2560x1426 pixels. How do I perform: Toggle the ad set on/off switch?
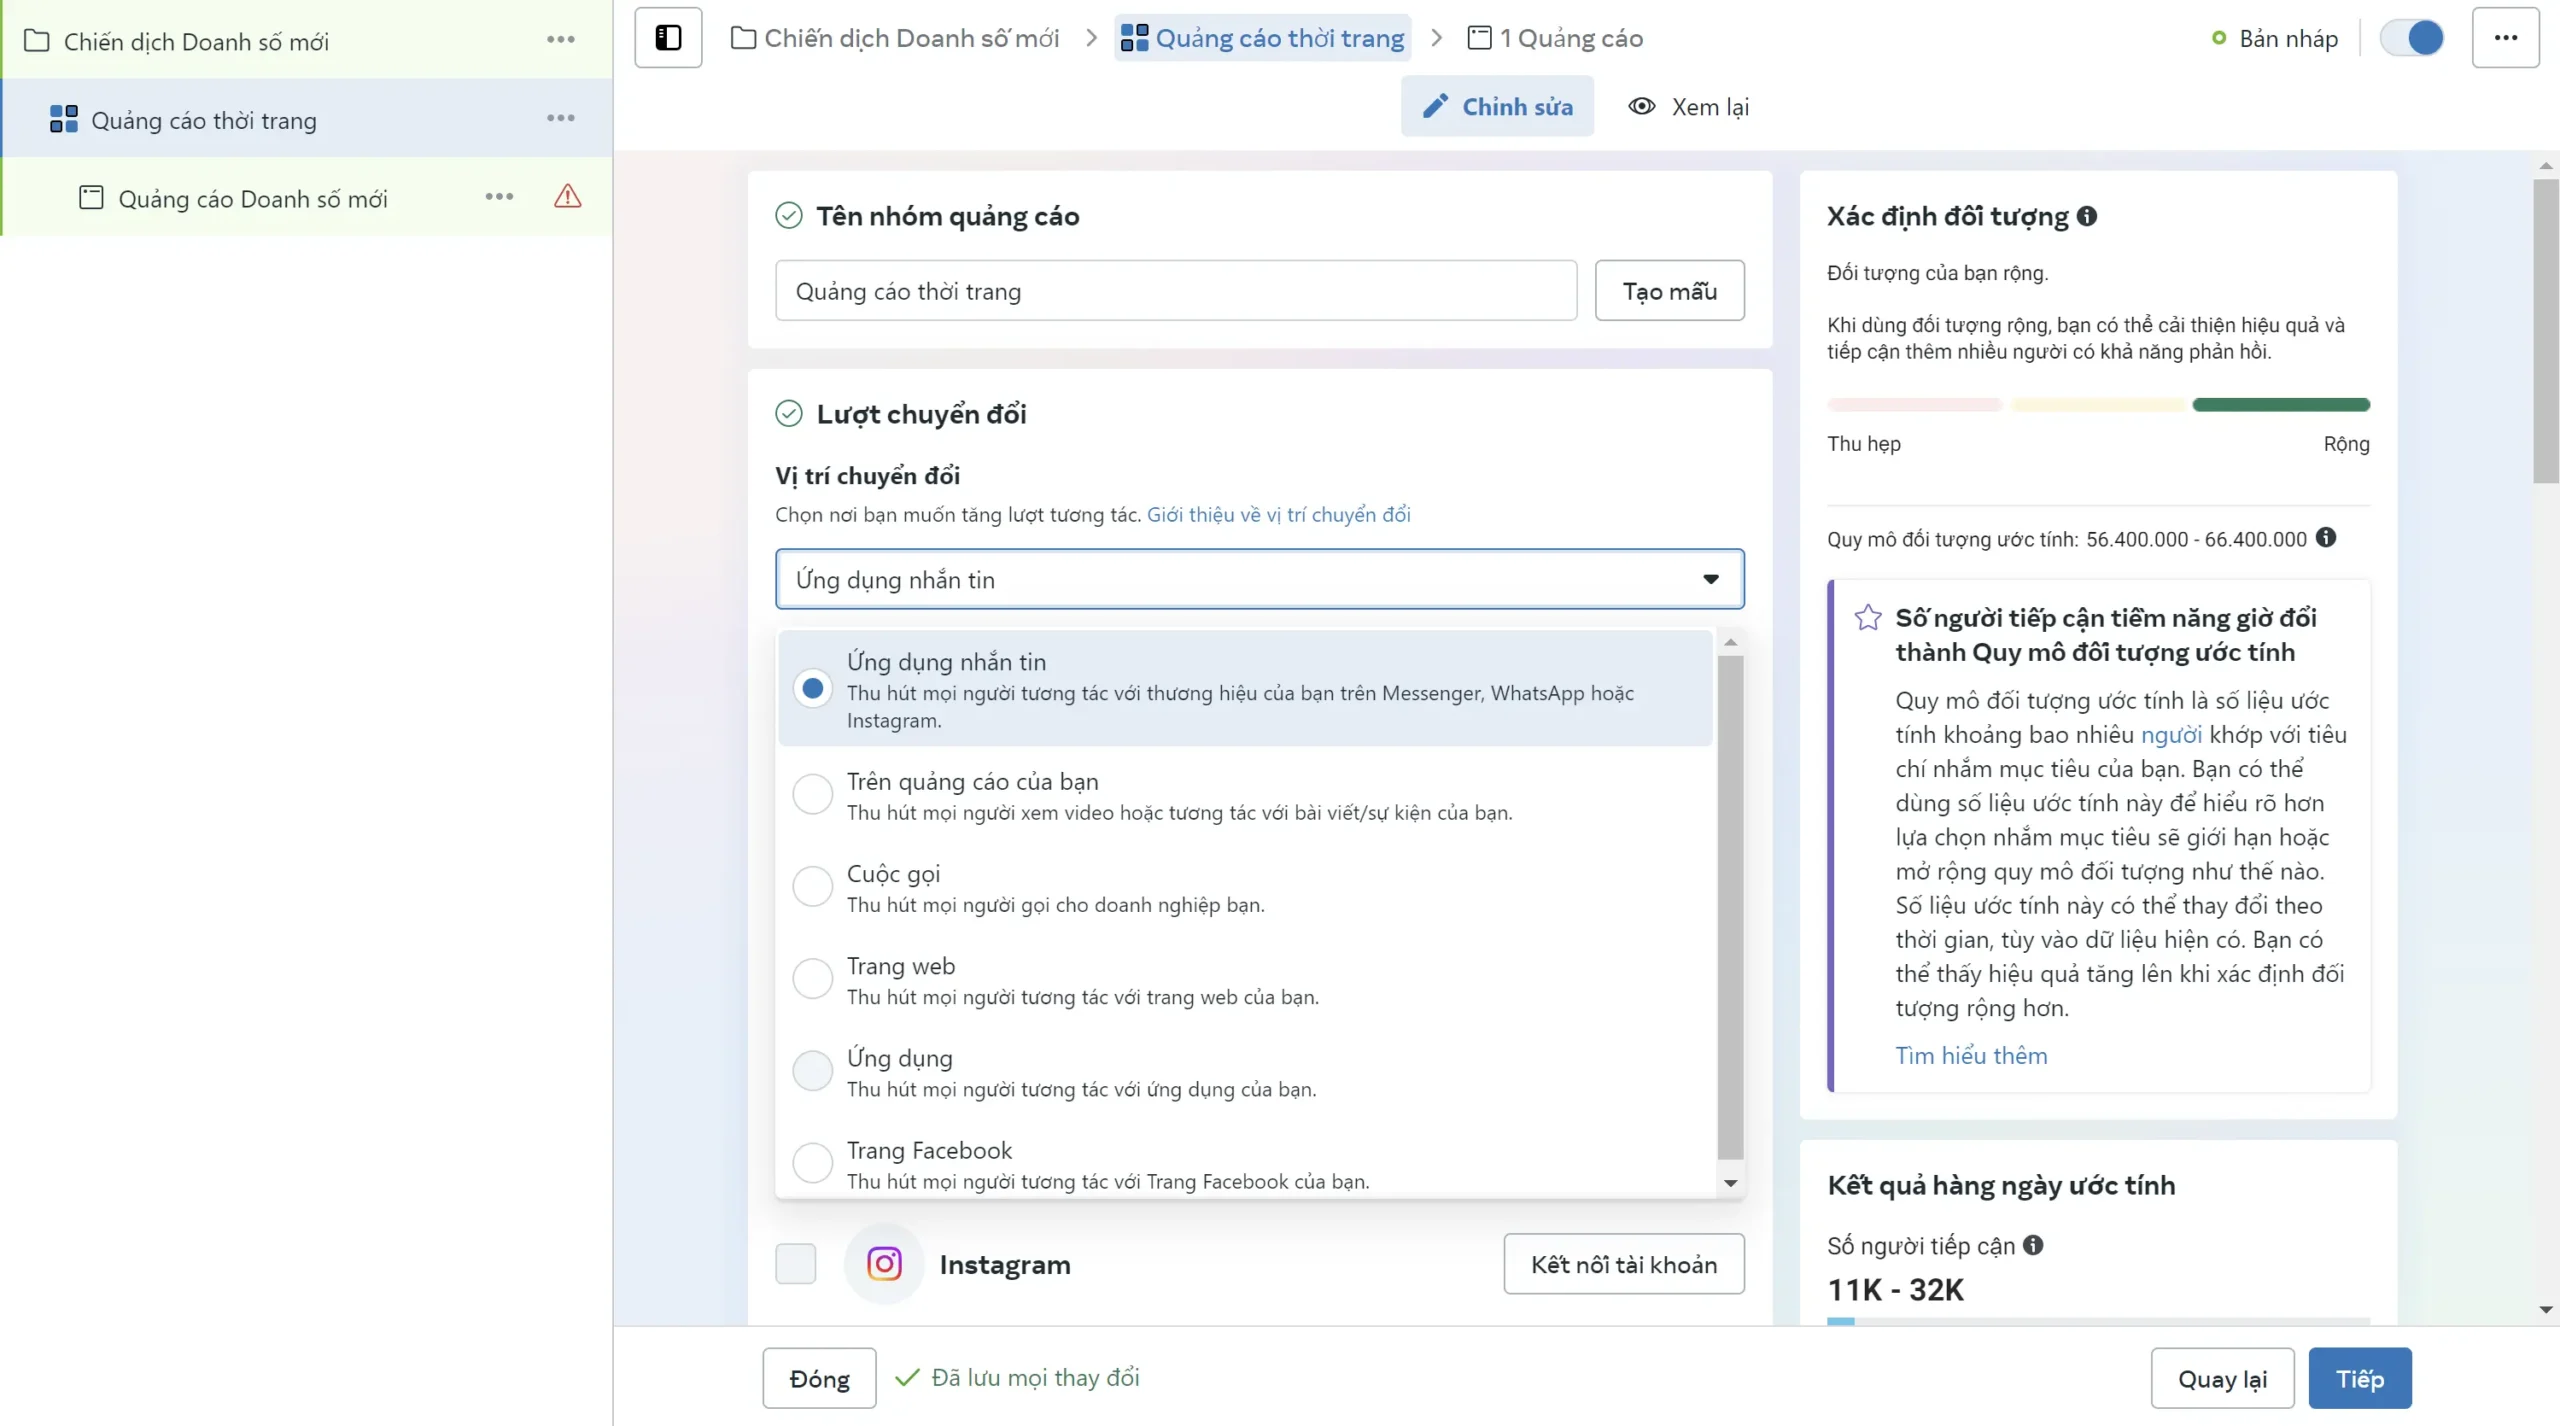pos(2412,38)
